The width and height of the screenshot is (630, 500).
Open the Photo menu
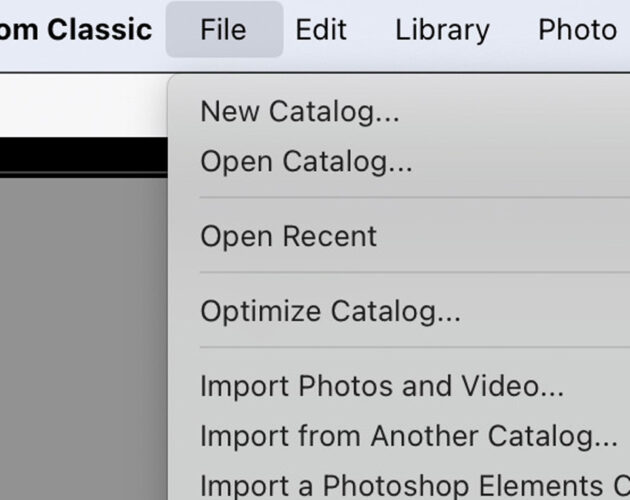[x=577, y=29]
